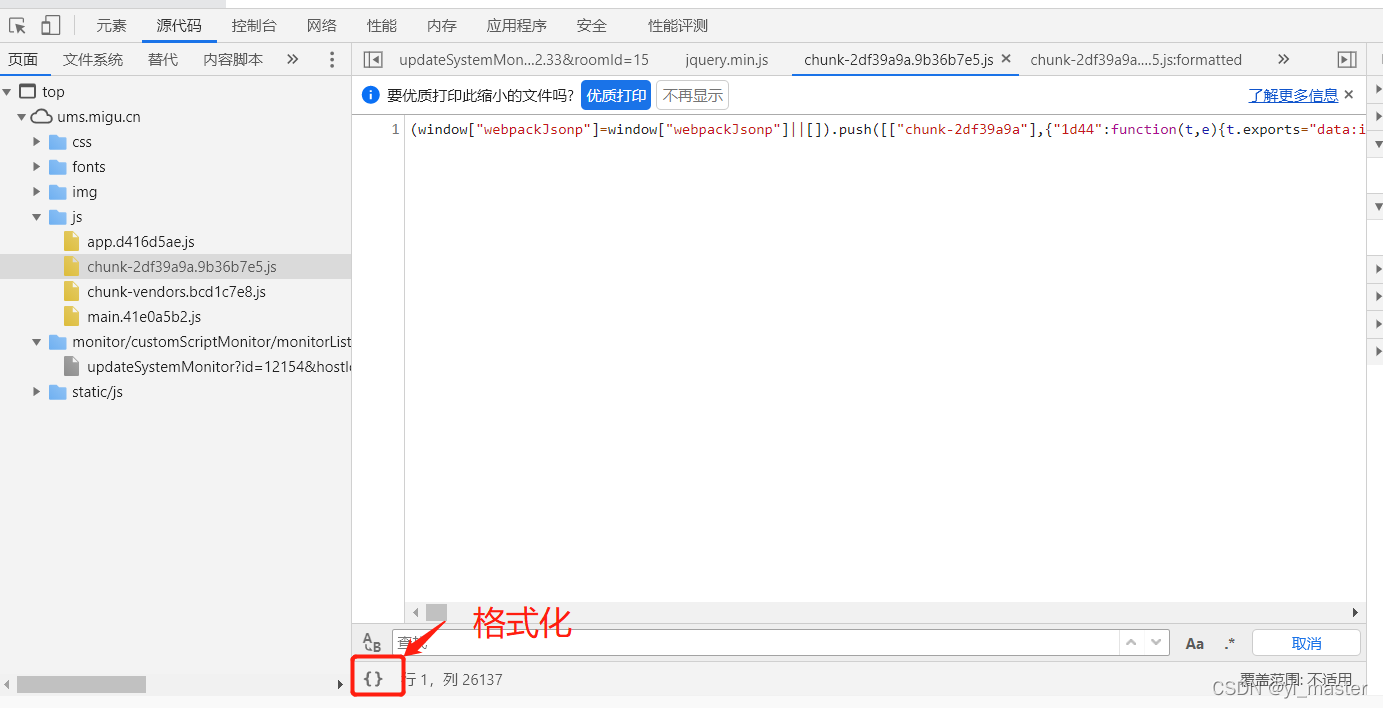The width and height of the screenshot is (1383, 708).
Task: Close the chunk-2df39a9a.9b36b7e5.js tab
Action: click(1006, 59)
